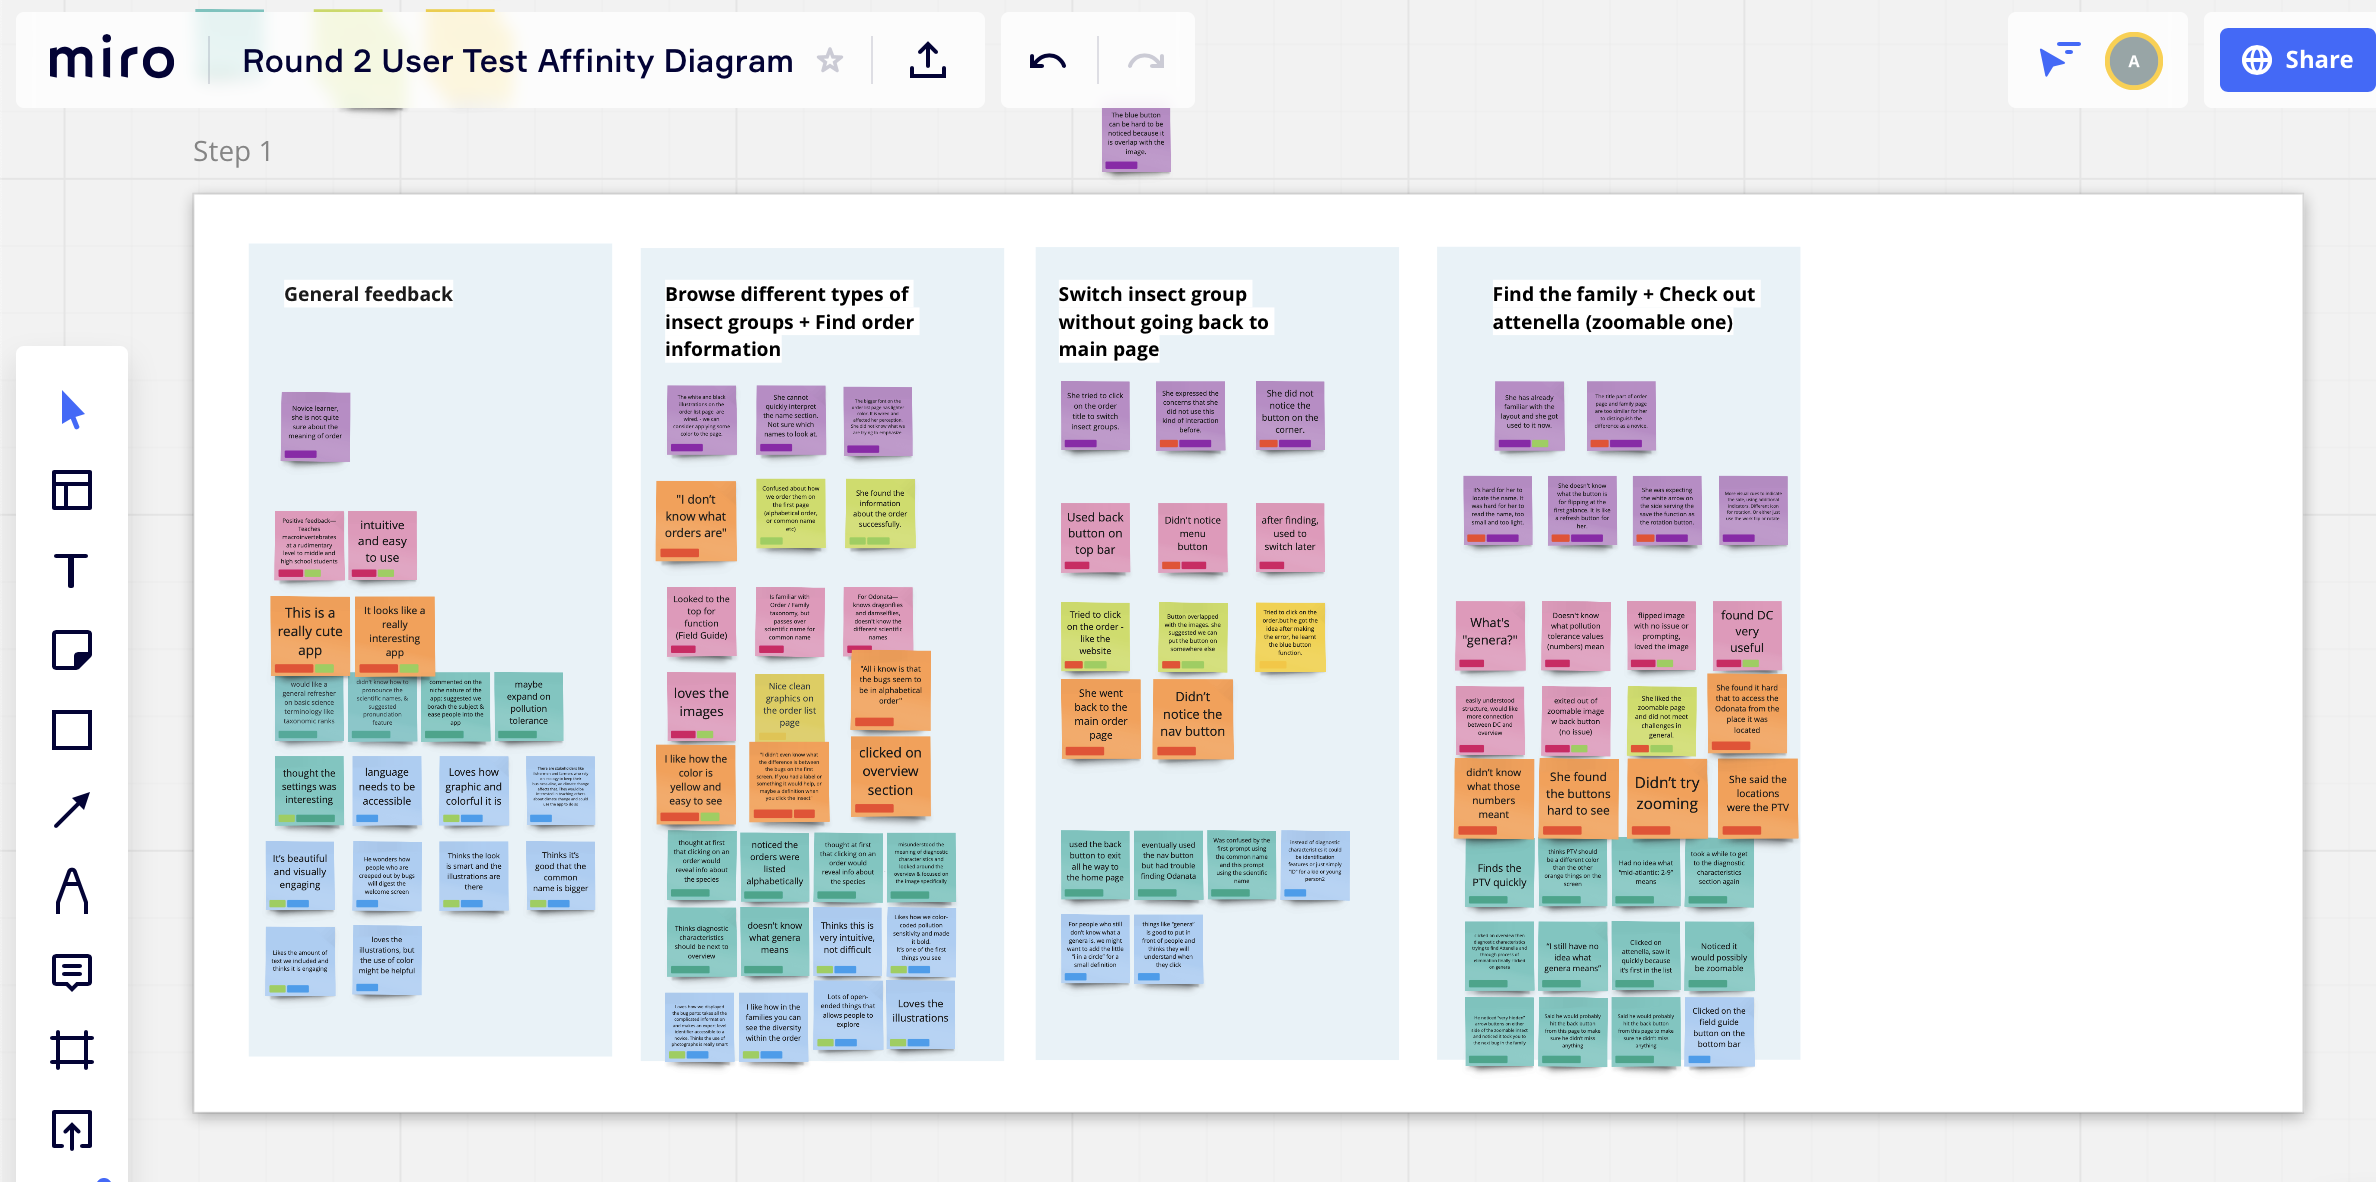The width and height of the screenshot is (2376, 1182).
Task: Open the user avatar A menu
Action: (x=2133, y=61)
